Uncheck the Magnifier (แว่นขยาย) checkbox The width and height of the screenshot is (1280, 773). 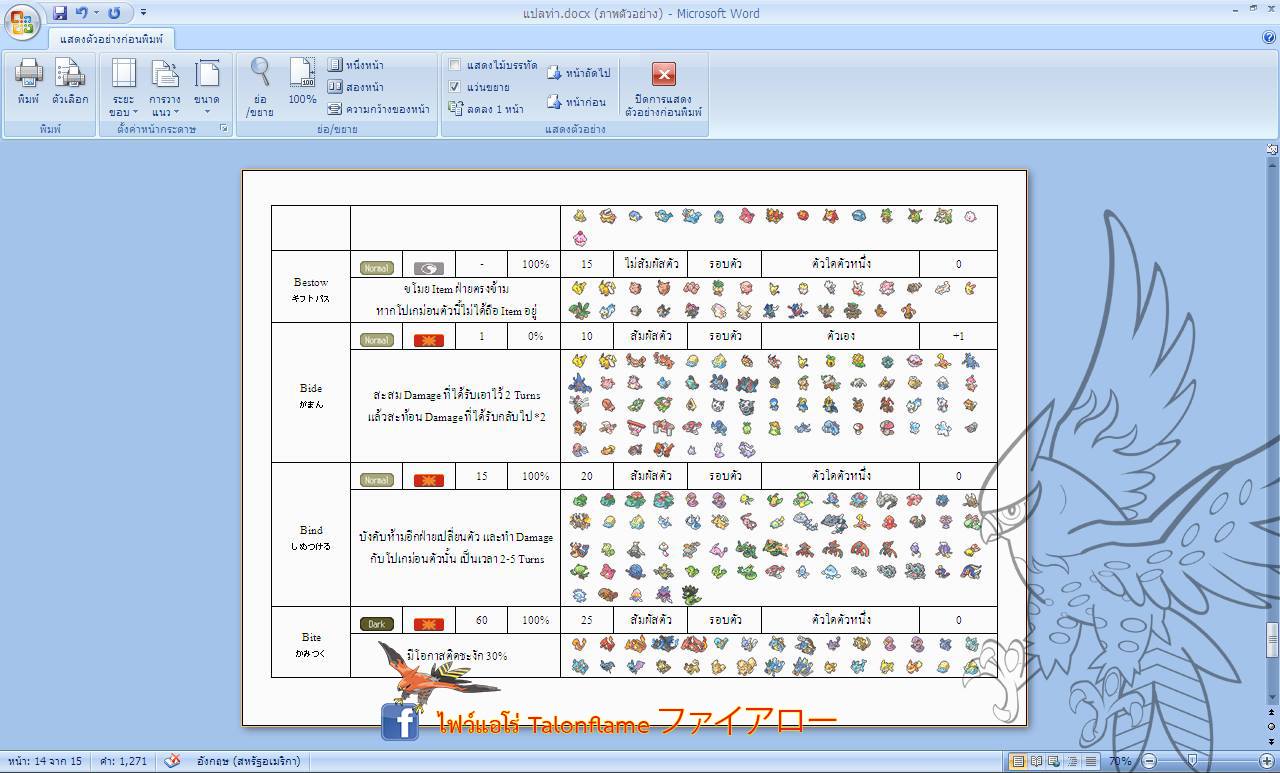455,87
